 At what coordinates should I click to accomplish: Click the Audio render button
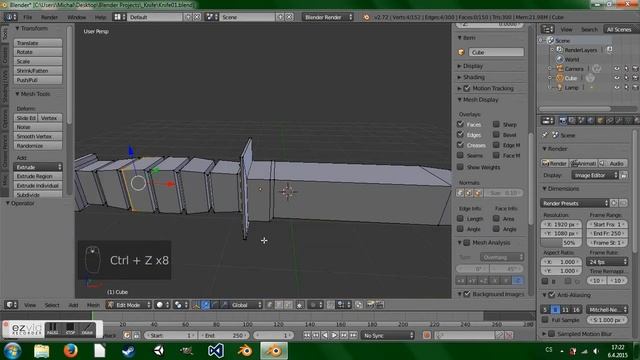pyautogui.click(x=613, y=163)
